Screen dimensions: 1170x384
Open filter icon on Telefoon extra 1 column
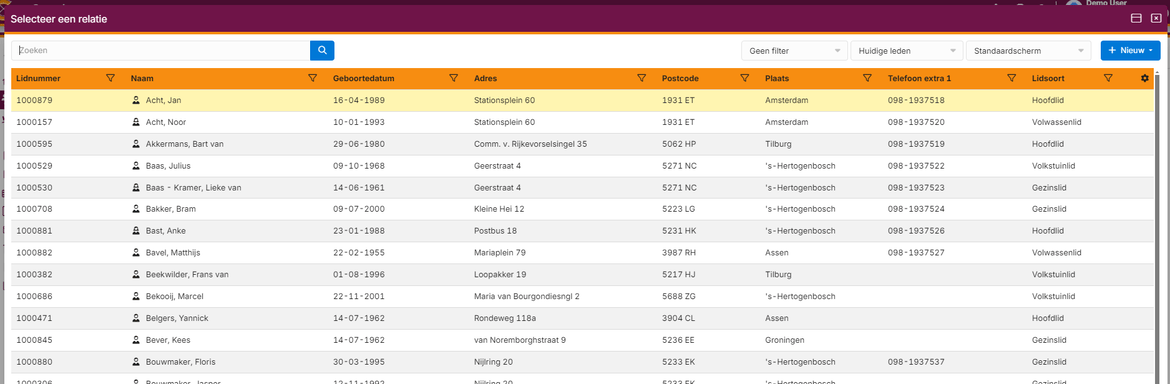1012,78
